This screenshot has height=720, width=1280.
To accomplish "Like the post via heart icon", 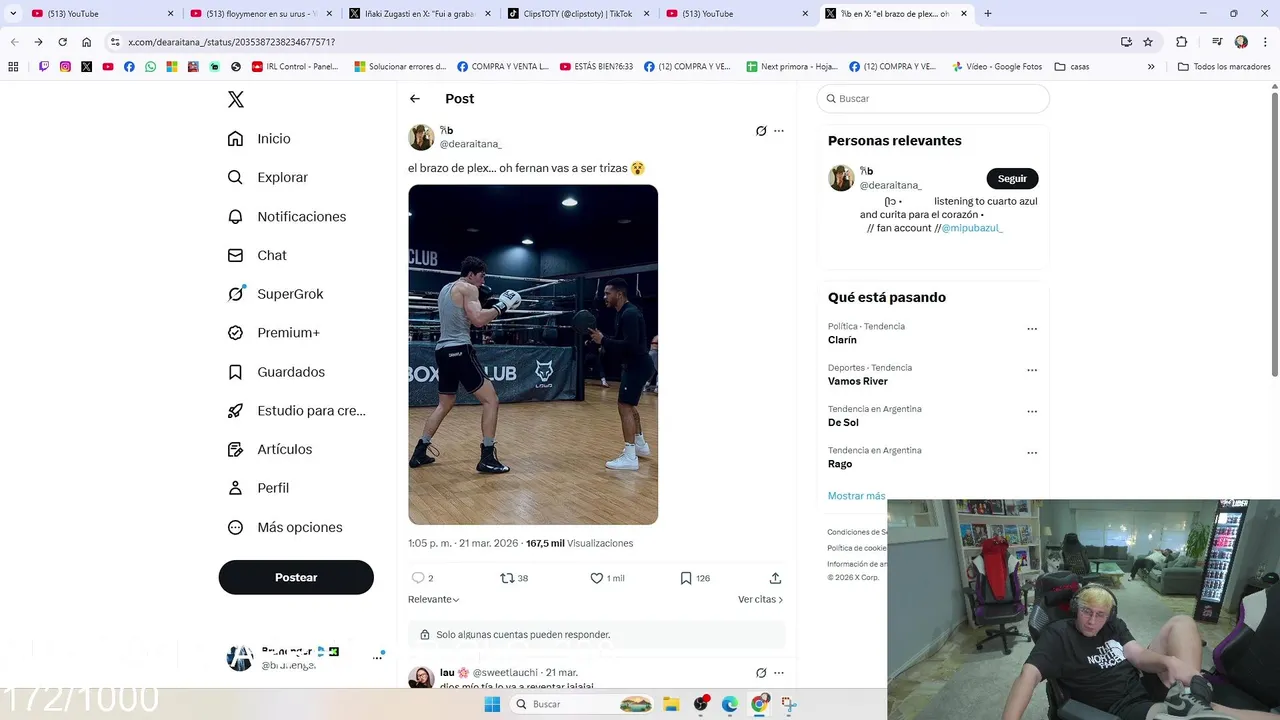I will [597, 578].
